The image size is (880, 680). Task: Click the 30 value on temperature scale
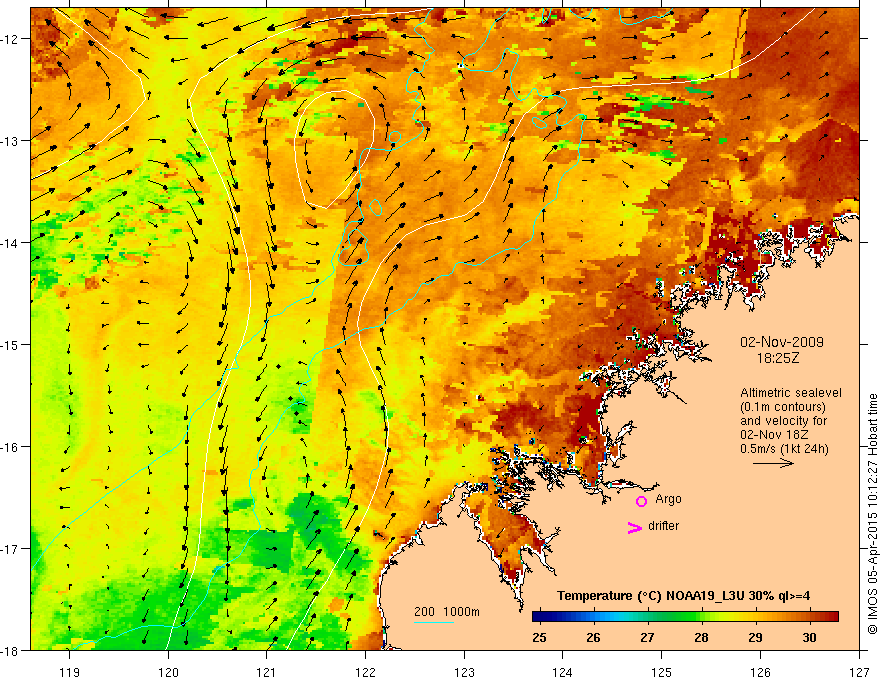tap(809, 637)
